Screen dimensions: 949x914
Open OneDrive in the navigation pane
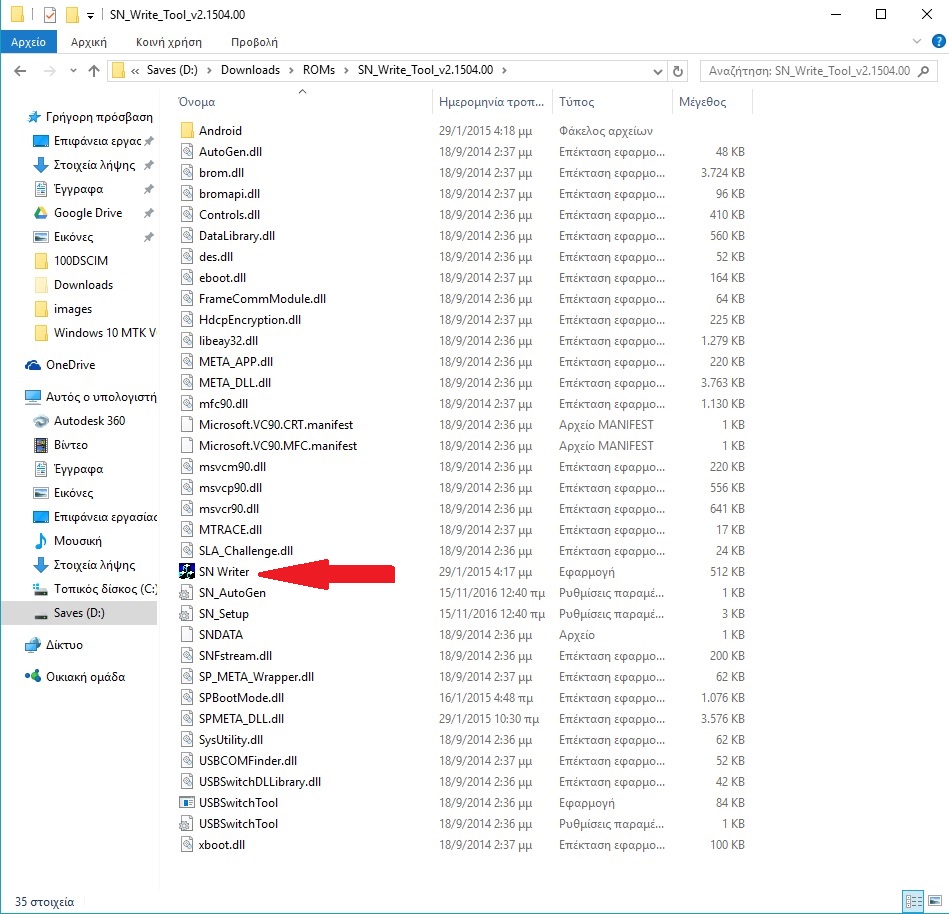click(70, 365)
